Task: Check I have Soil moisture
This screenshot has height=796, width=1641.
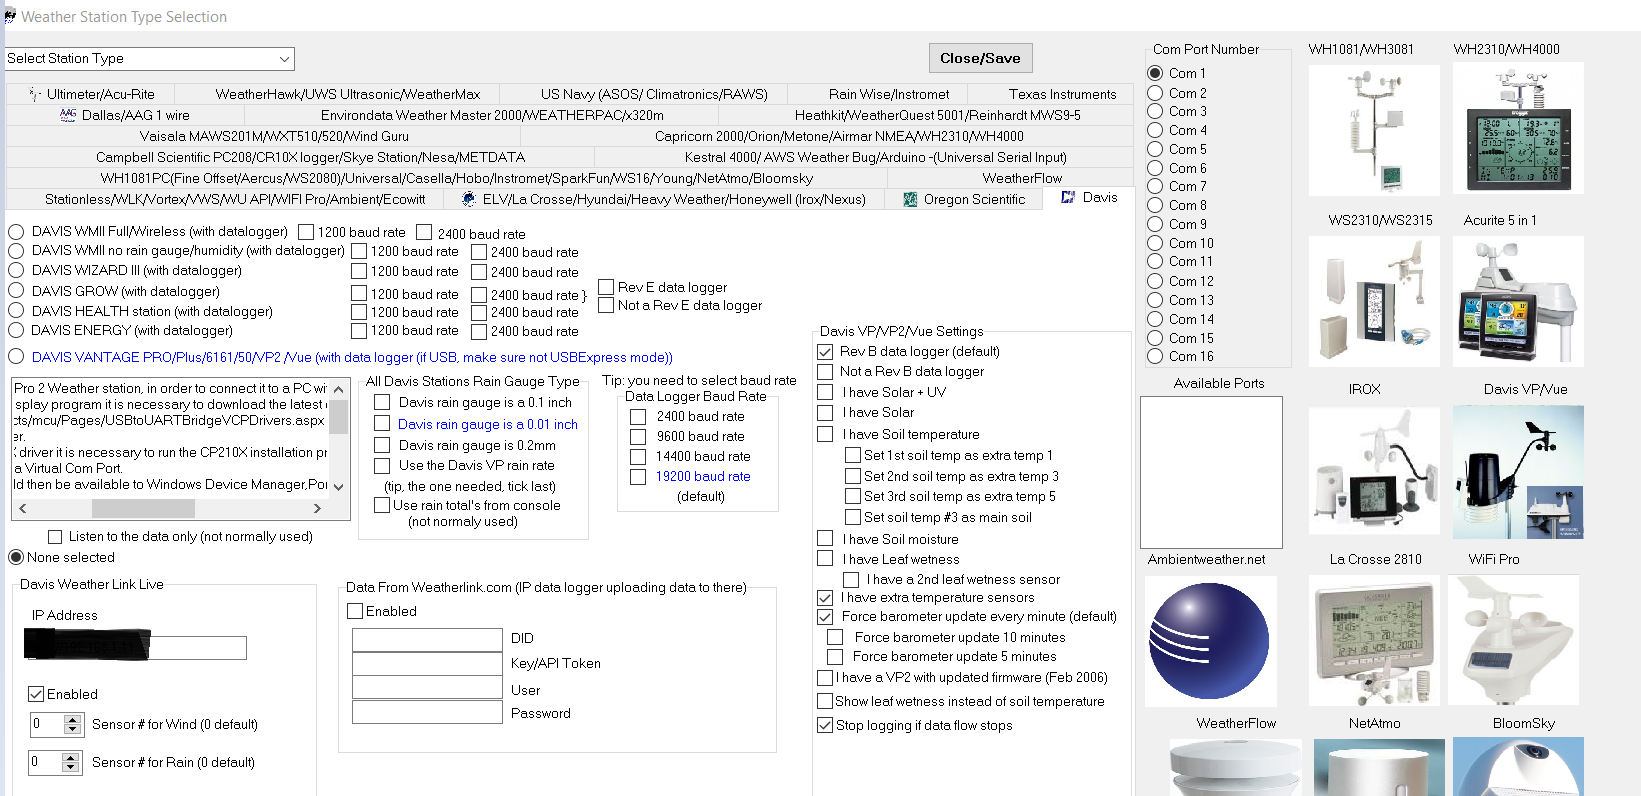Action: click(825, 539)
